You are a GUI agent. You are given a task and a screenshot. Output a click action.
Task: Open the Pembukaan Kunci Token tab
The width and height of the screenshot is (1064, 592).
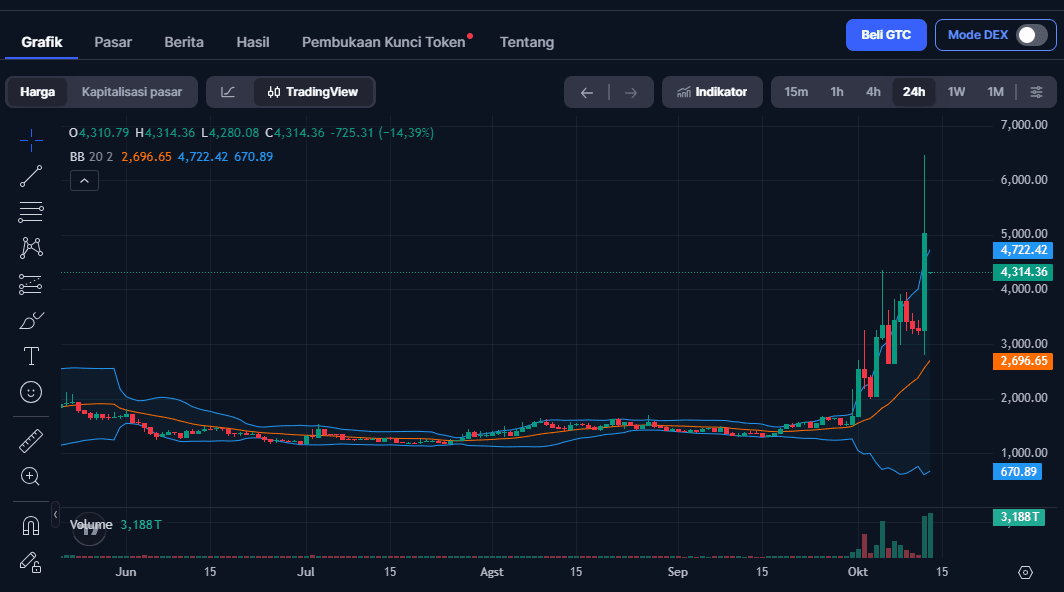384,42
